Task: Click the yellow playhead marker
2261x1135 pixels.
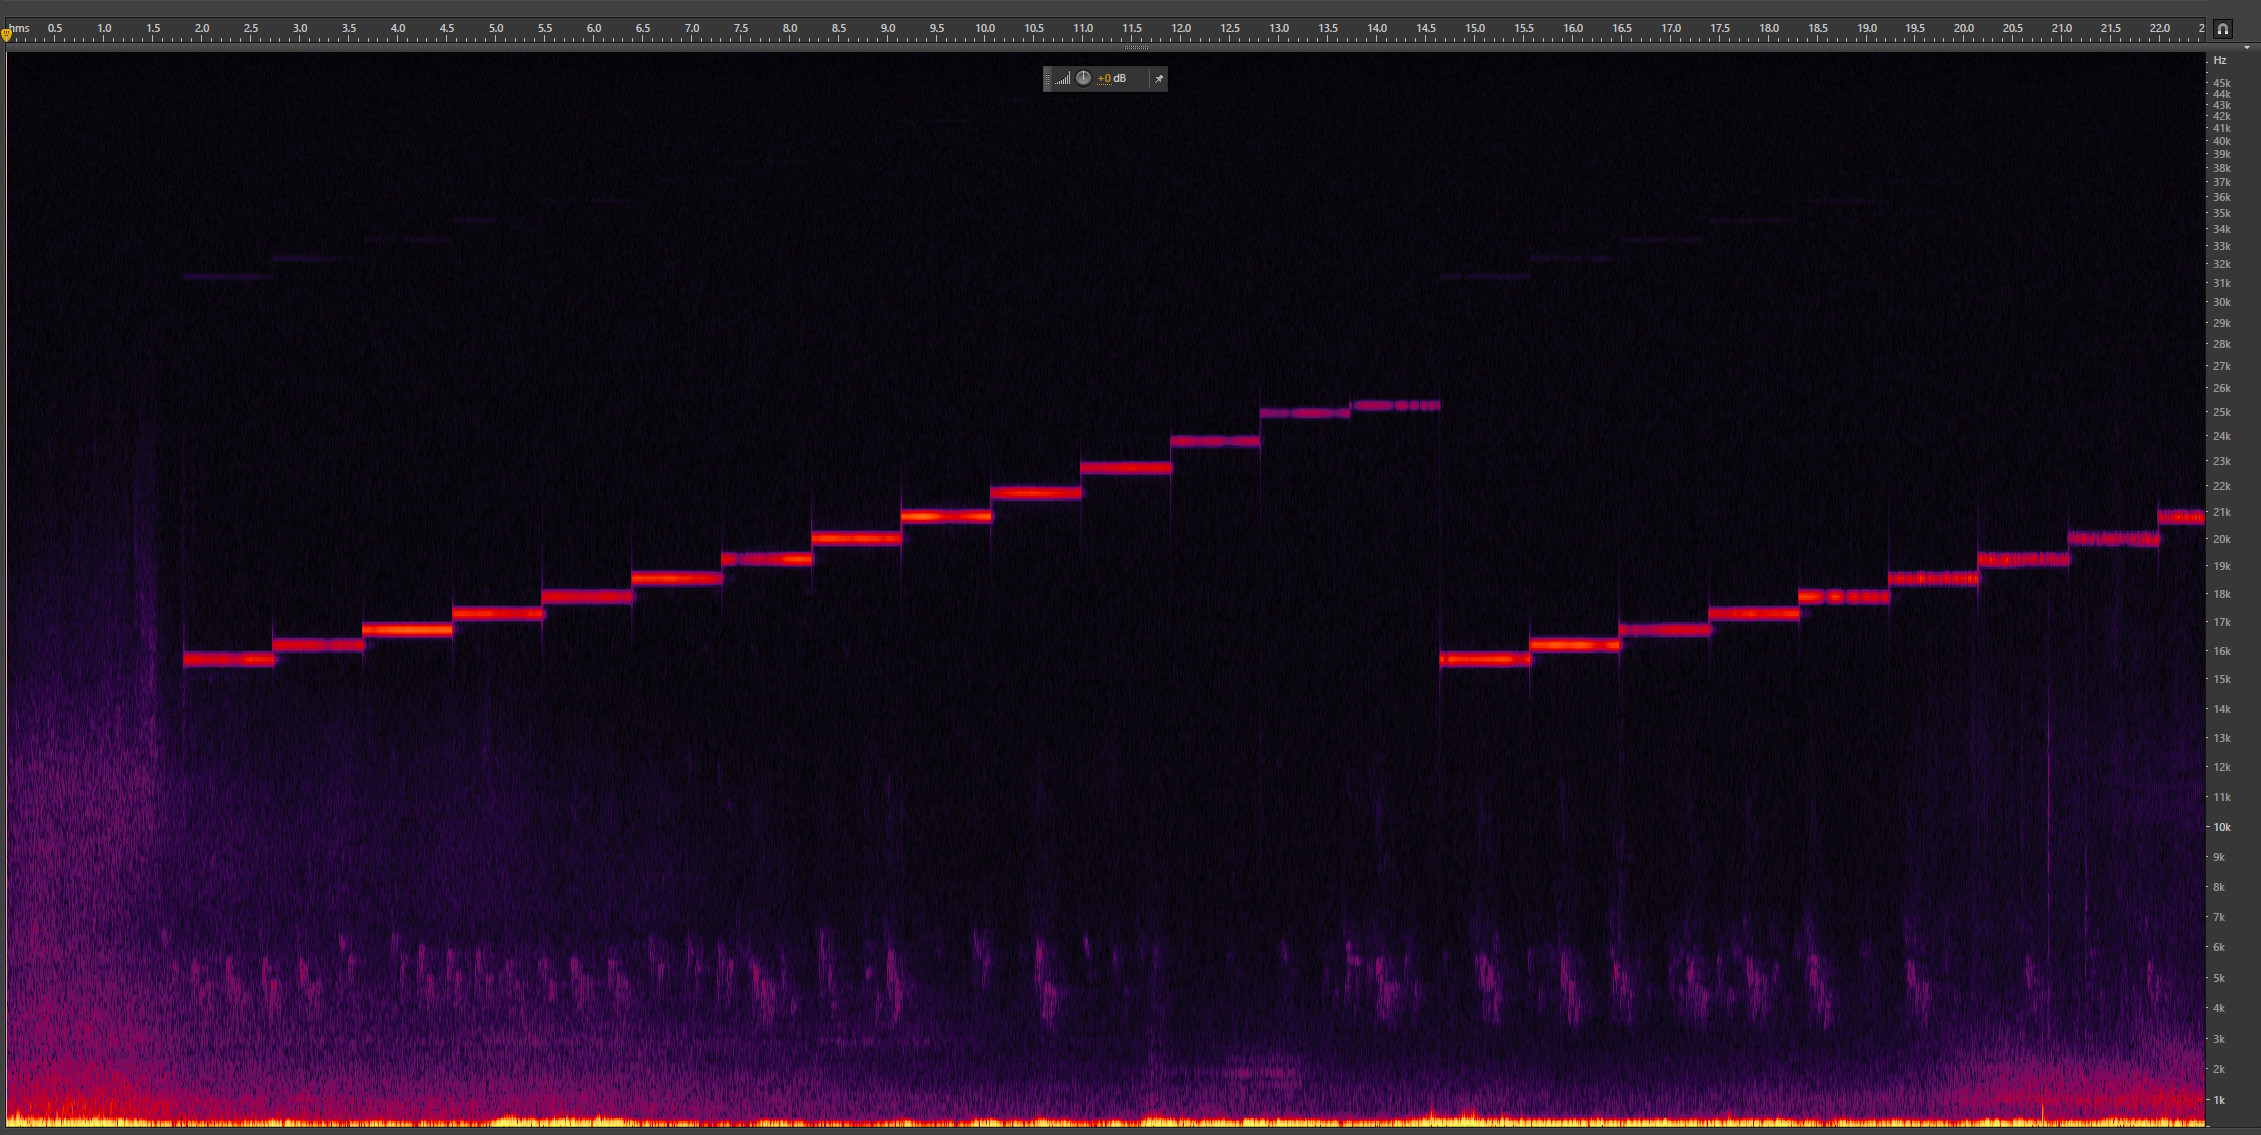Action: coord(6,35)
